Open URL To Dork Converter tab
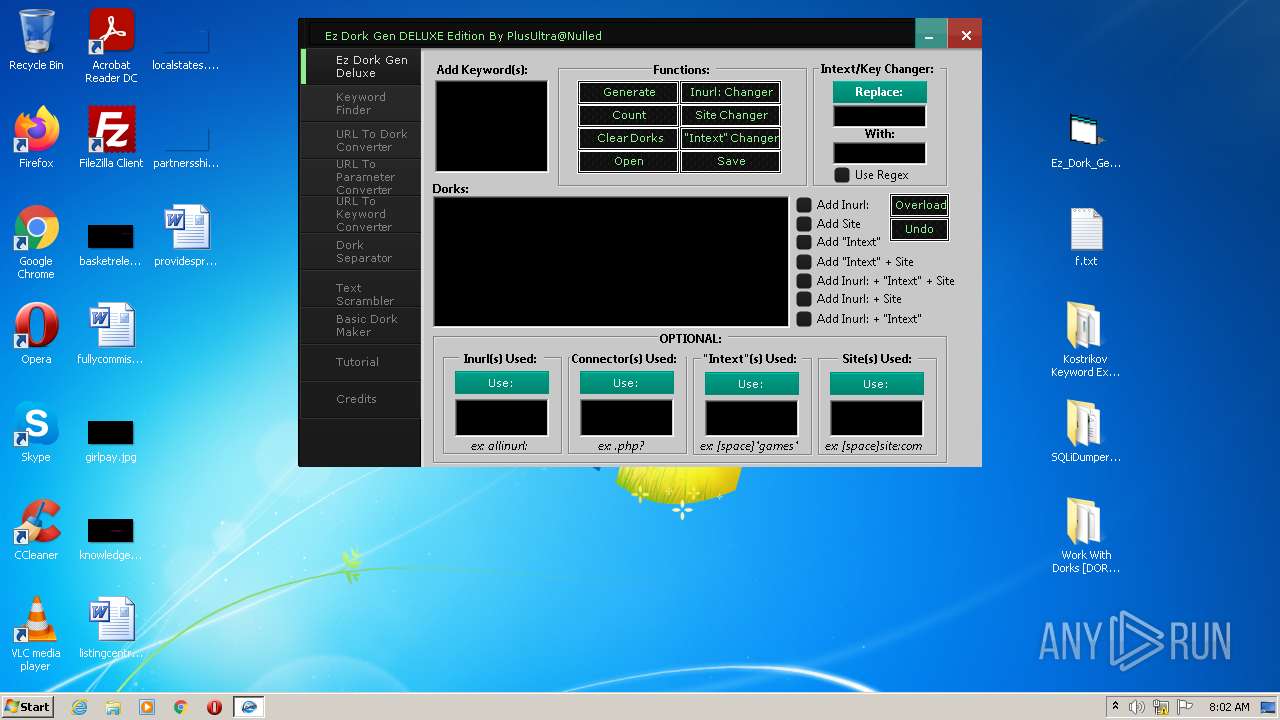The height and width of the screenshot is (720, 1280). pyautogui.click(x=361, y=140)
